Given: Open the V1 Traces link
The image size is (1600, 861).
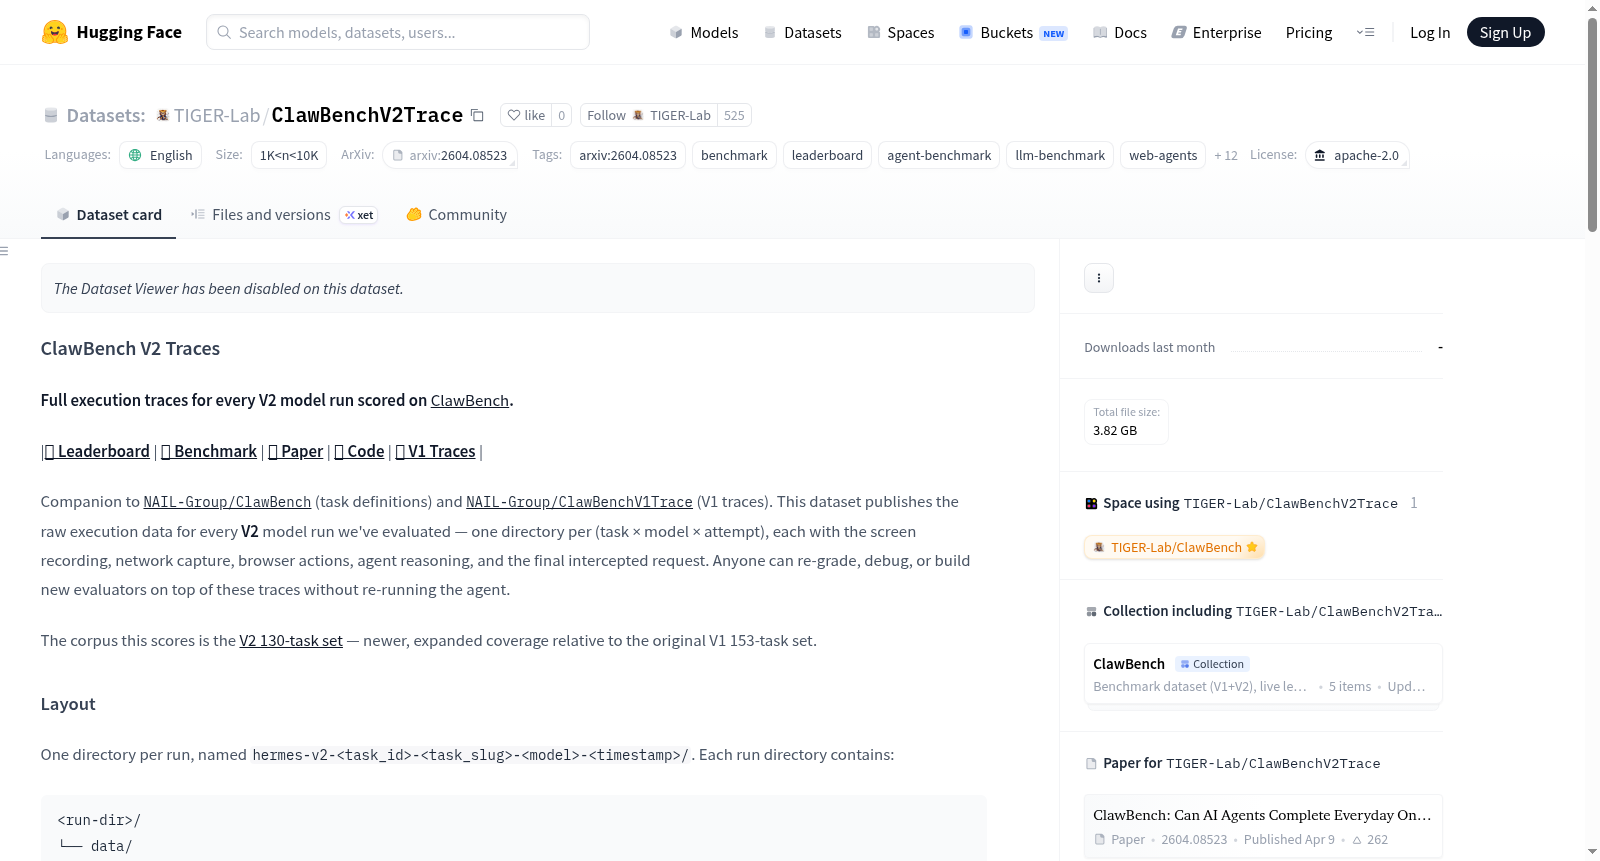Looking at the screenshot, I should pos(435,451).
